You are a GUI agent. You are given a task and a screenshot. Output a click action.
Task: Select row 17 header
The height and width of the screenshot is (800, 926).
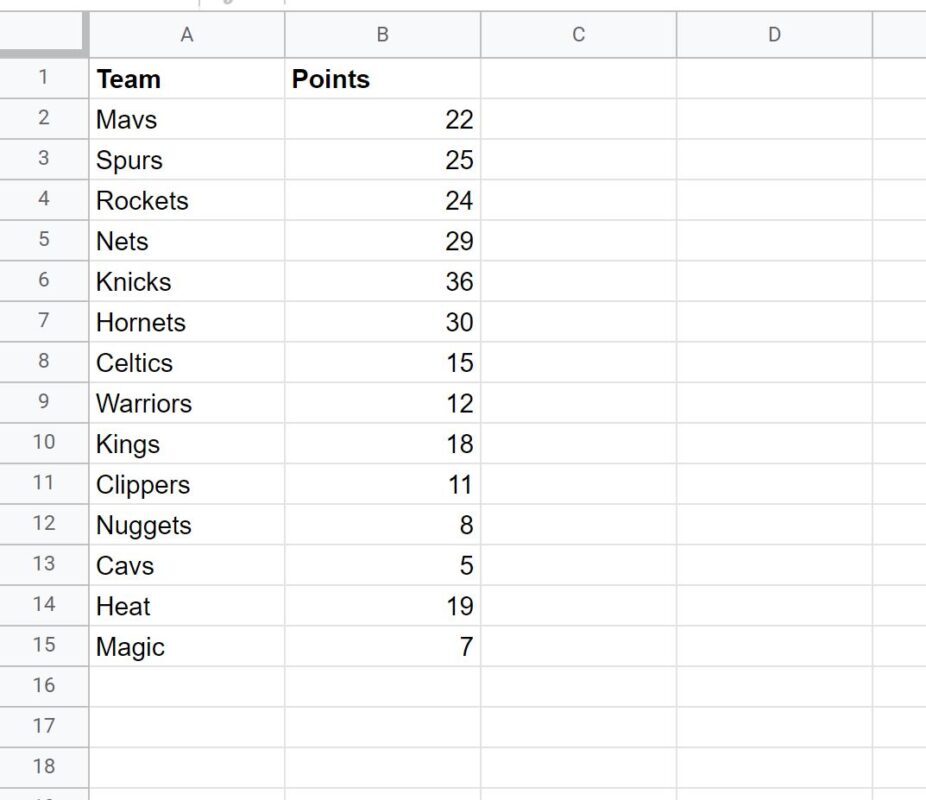44,727
